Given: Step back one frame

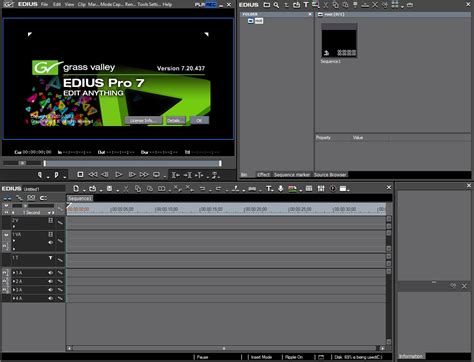Looking at the screenshot, I should tap(105, 174).
